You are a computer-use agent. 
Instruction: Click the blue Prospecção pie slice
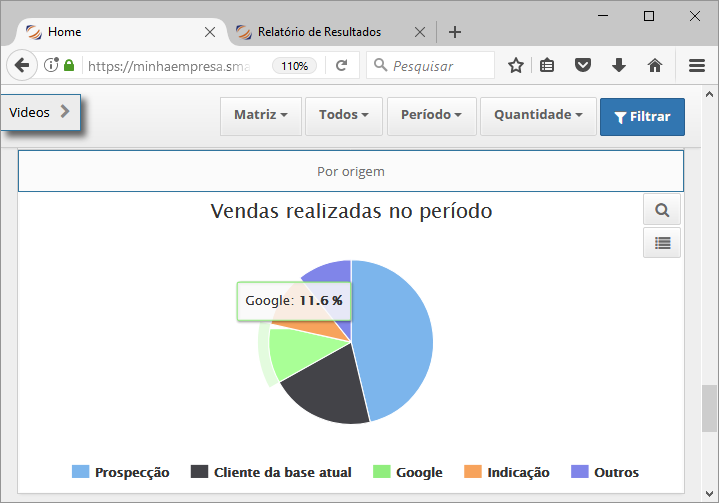pos(394,339)
